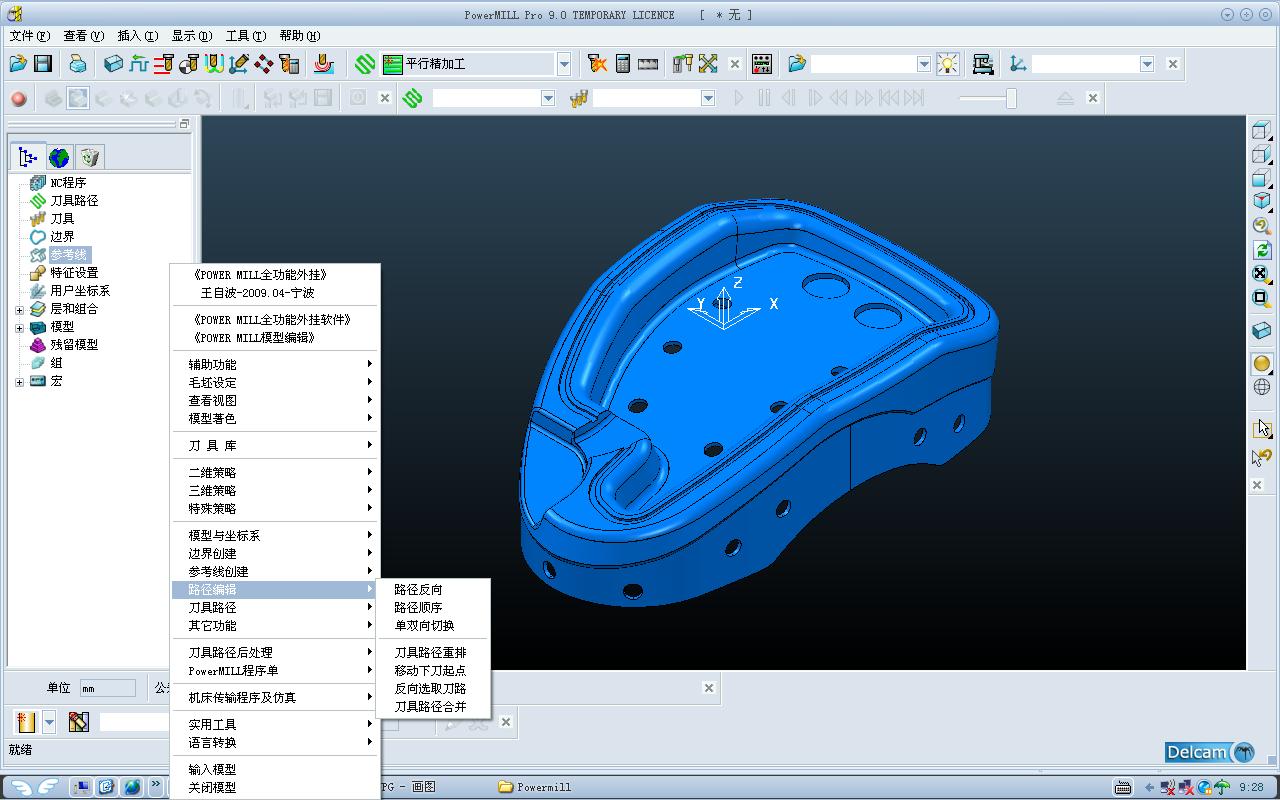Open the toolpath simulation dropdown arrow
Image resolution: width=1280 pixels, height=800 pixels.
548,98
